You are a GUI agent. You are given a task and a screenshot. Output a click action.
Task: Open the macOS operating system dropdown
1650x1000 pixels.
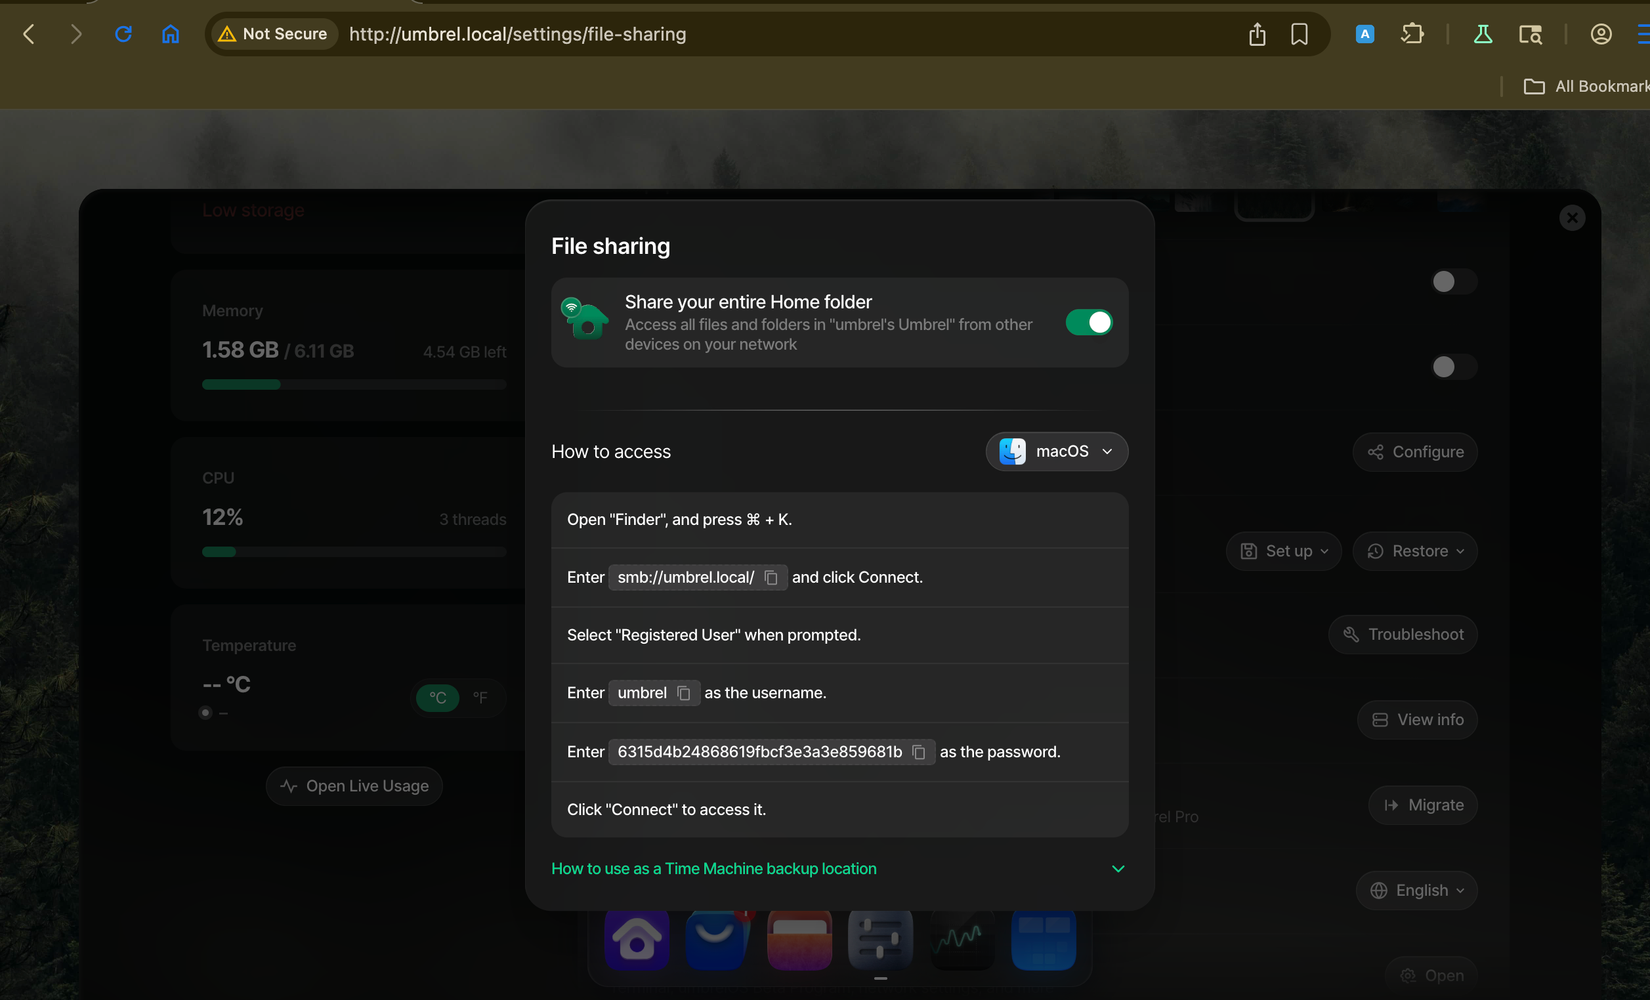tap(1057, 452)
